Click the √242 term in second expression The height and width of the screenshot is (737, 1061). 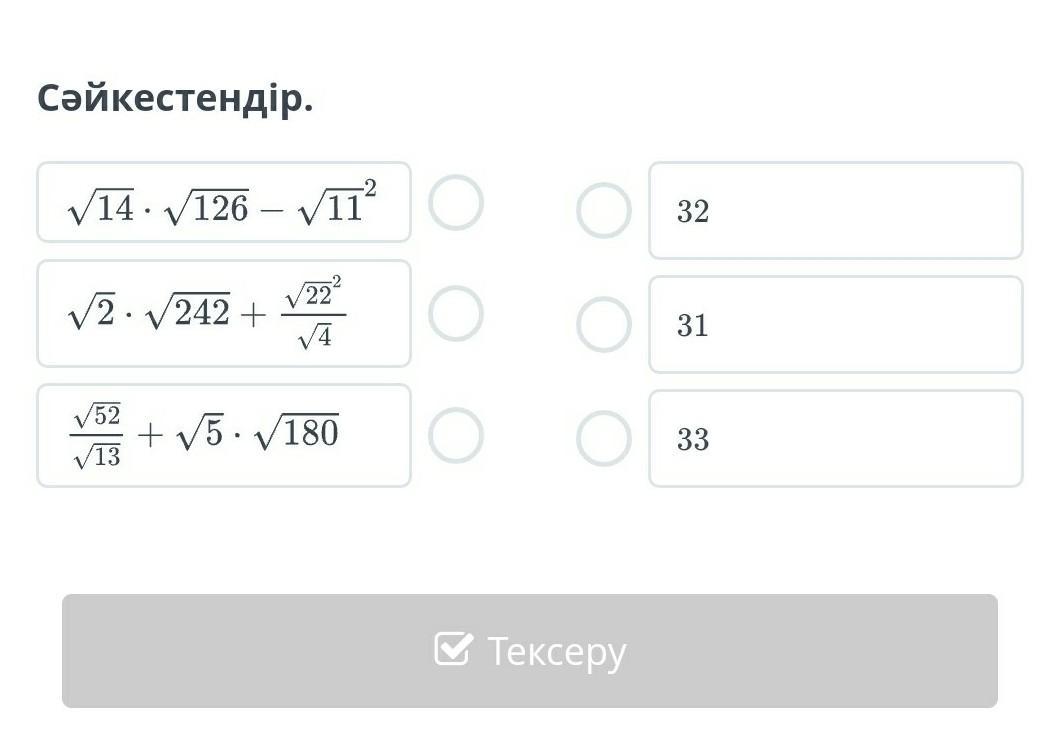tap(188, 313)
